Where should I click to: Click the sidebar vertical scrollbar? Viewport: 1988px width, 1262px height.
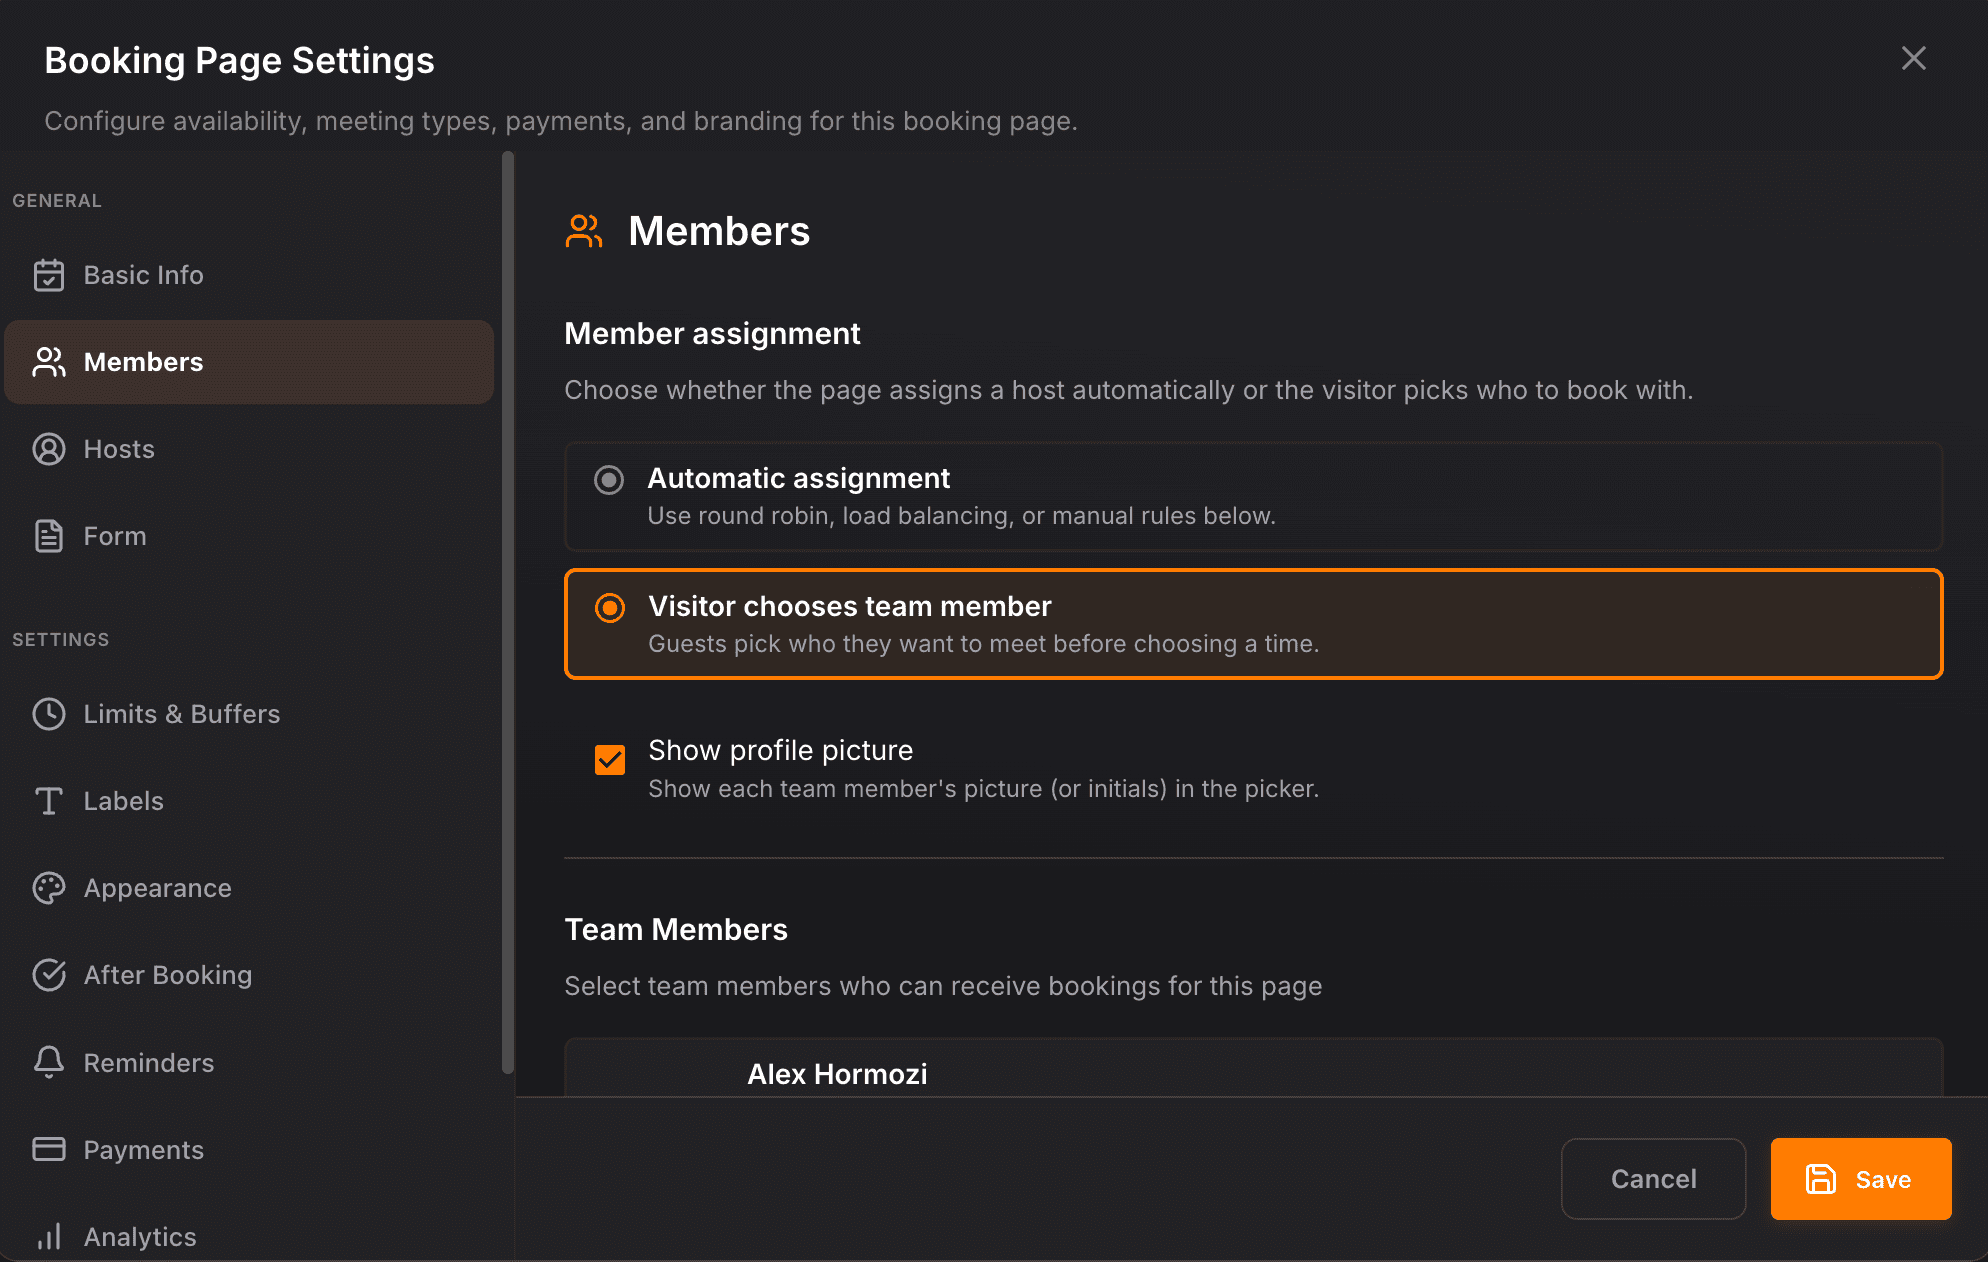point(508,612)
